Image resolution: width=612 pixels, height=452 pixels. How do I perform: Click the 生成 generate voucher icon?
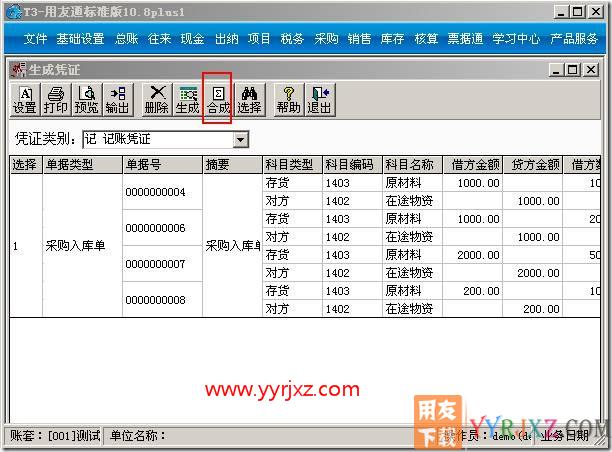coord(187,100)
